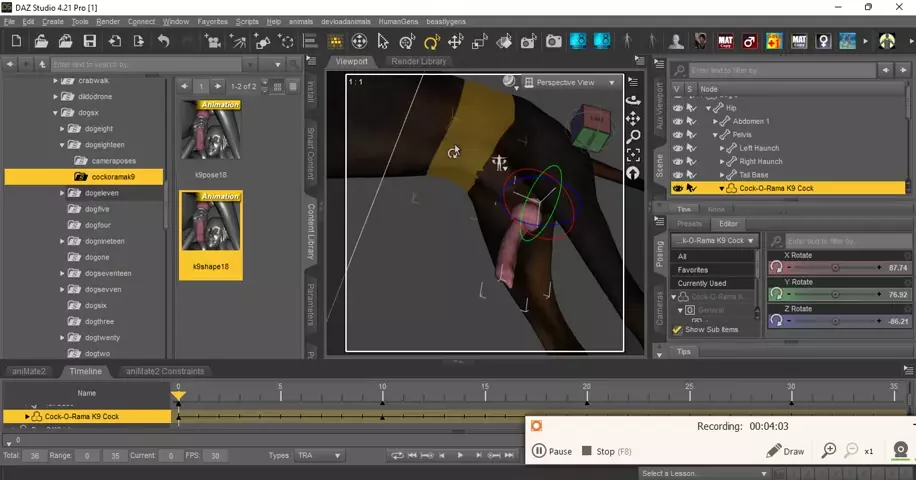916x480 pixels.
Task: Click the orbit camera icon beside viewport
Action: 633,100
